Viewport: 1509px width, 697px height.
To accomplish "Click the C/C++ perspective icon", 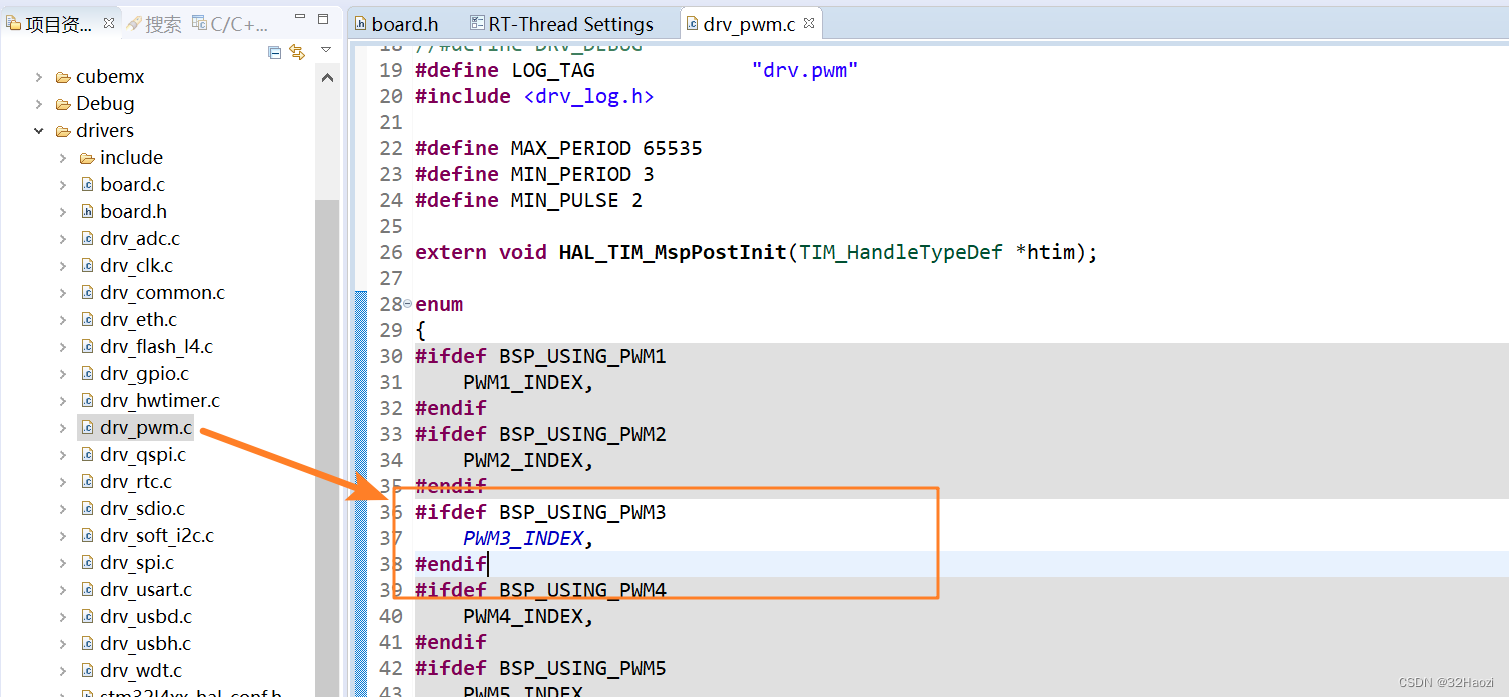I will (200, 23).
